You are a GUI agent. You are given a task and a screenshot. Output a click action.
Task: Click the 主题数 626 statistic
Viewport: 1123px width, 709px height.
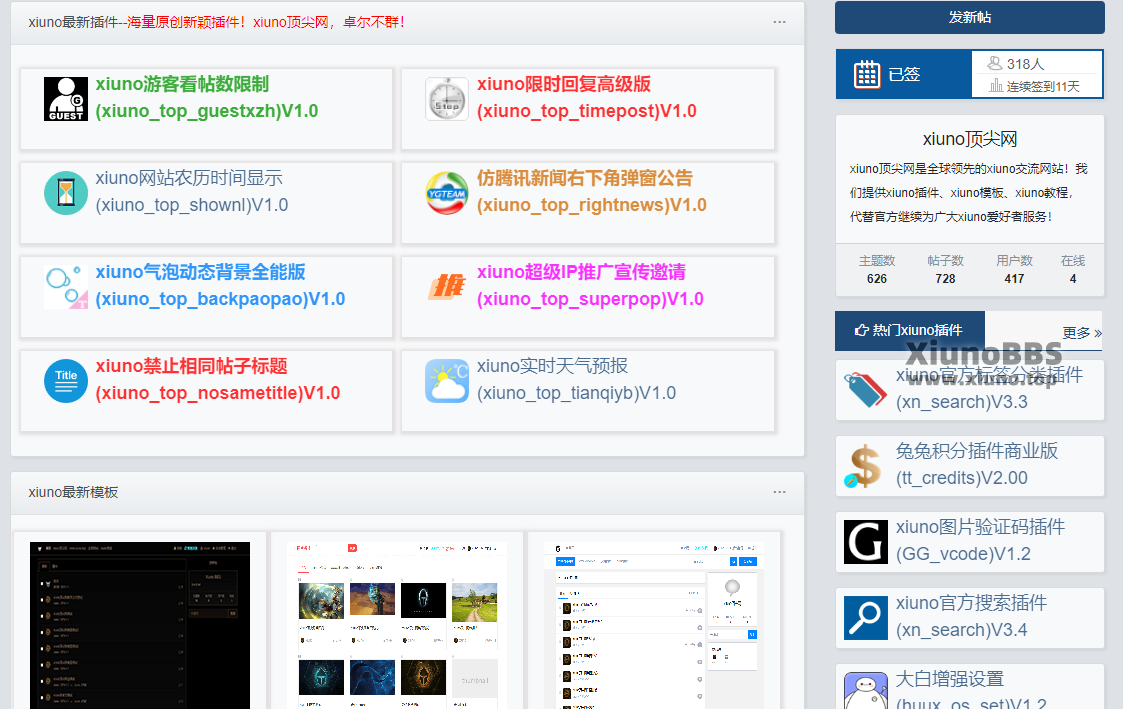877,269
